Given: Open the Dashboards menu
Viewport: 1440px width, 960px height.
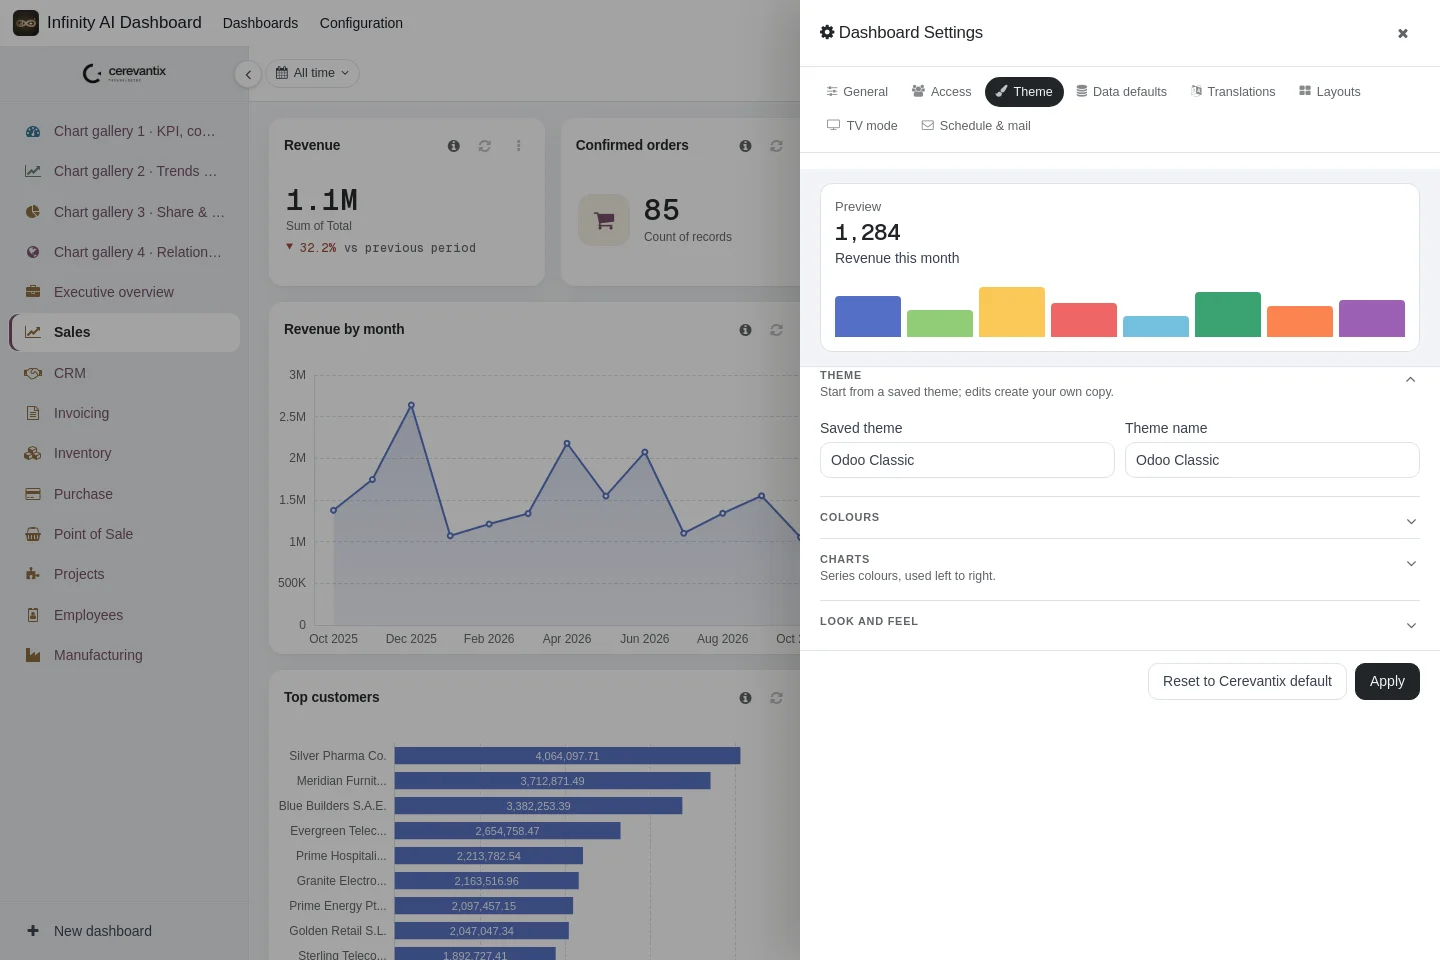Looking at the screenshot, I should [x=260, y=23].
